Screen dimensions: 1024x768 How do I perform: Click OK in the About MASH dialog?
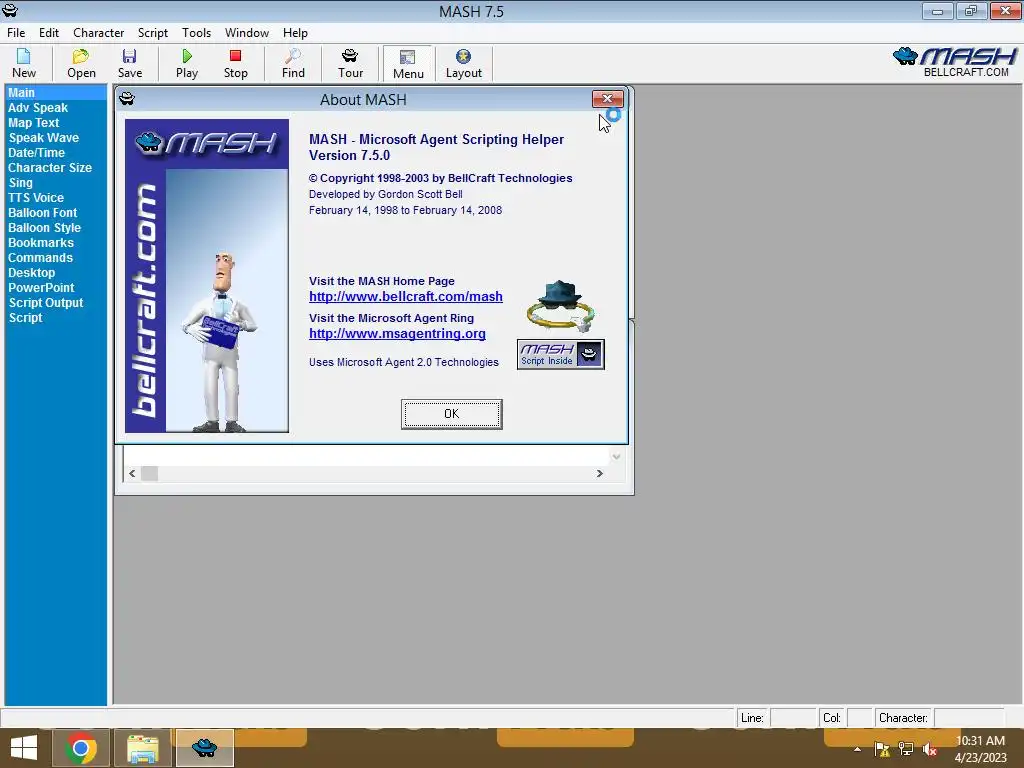click(451, 414)
